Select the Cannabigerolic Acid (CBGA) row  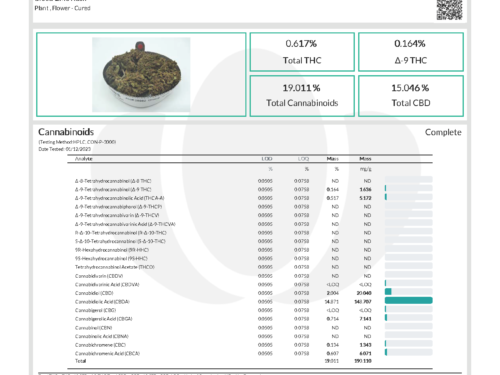(x=250, y=319)
